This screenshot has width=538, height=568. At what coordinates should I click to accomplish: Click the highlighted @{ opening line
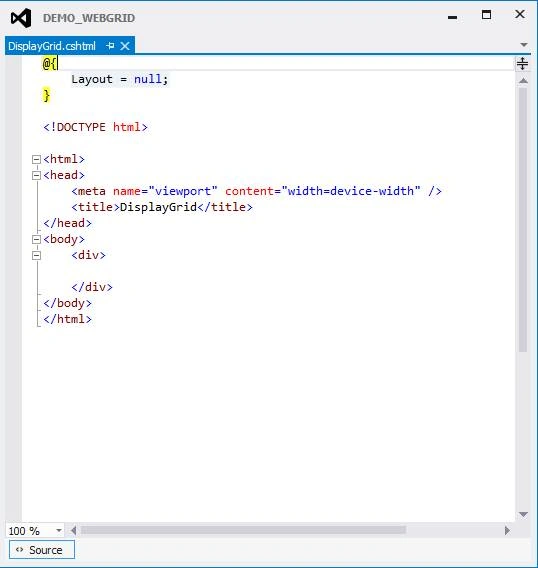pos(50,63)
